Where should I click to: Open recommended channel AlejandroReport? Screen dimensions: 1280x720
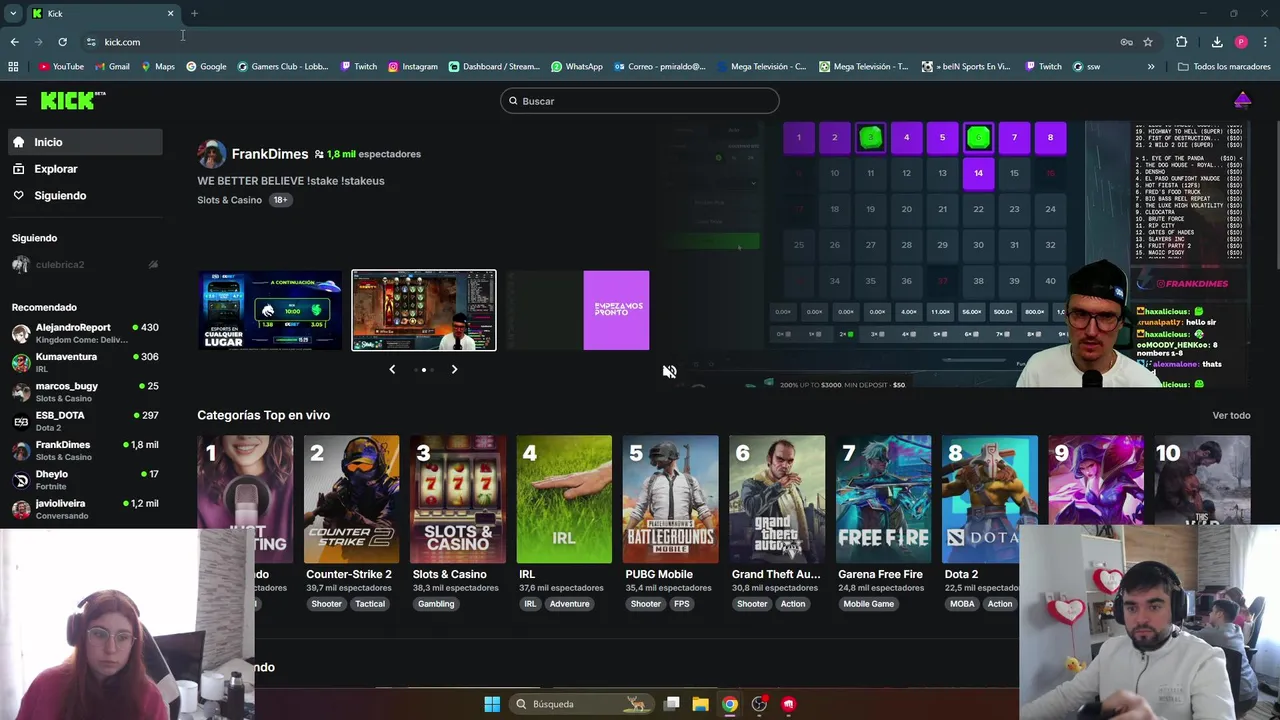pos(84,333)
